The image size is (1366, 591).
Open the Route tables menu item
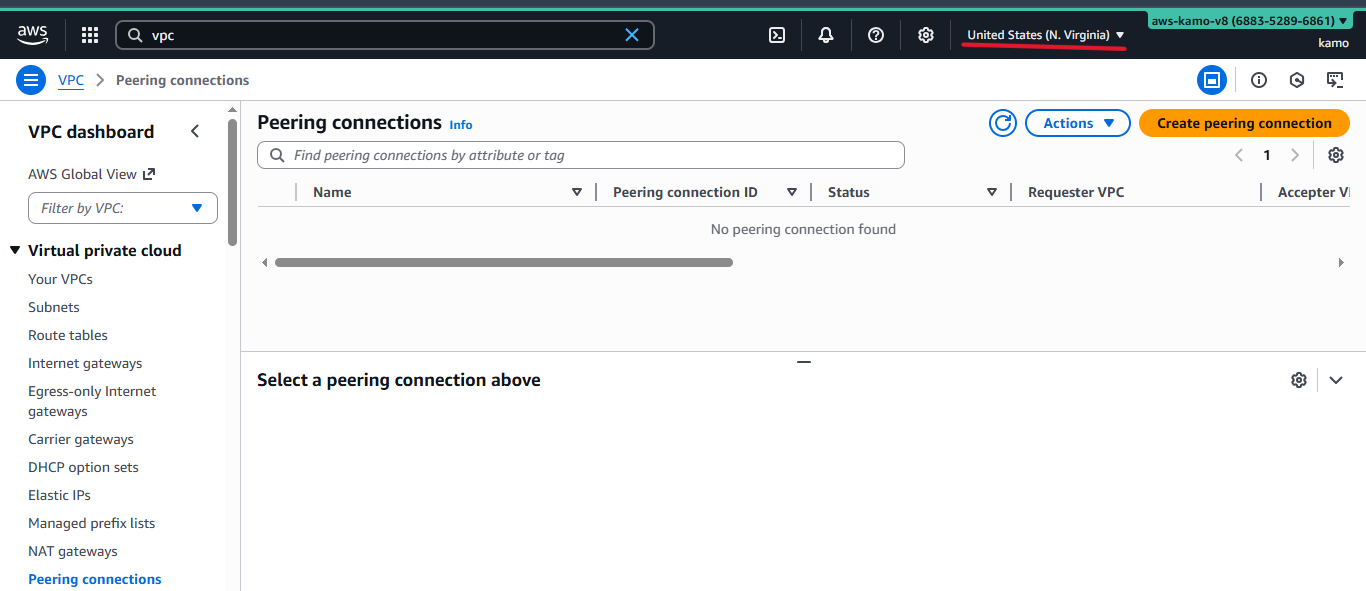67,335
